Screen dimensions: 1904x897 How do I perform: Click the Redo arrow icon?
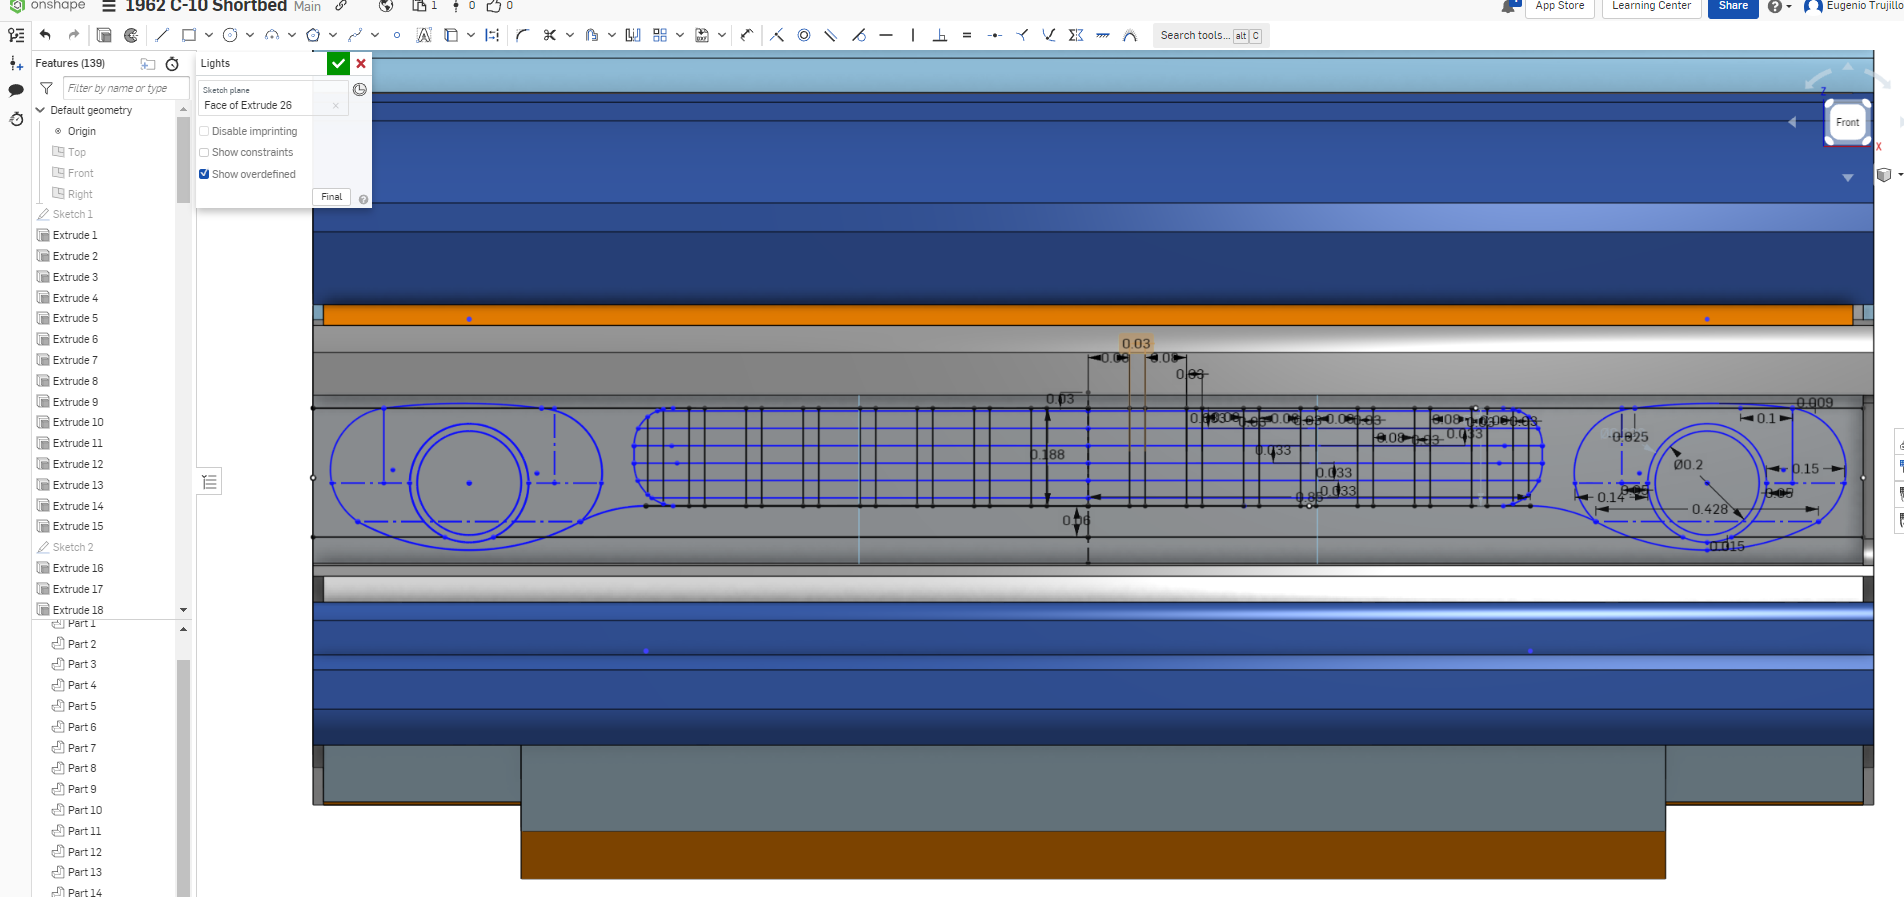click(73, 35)
